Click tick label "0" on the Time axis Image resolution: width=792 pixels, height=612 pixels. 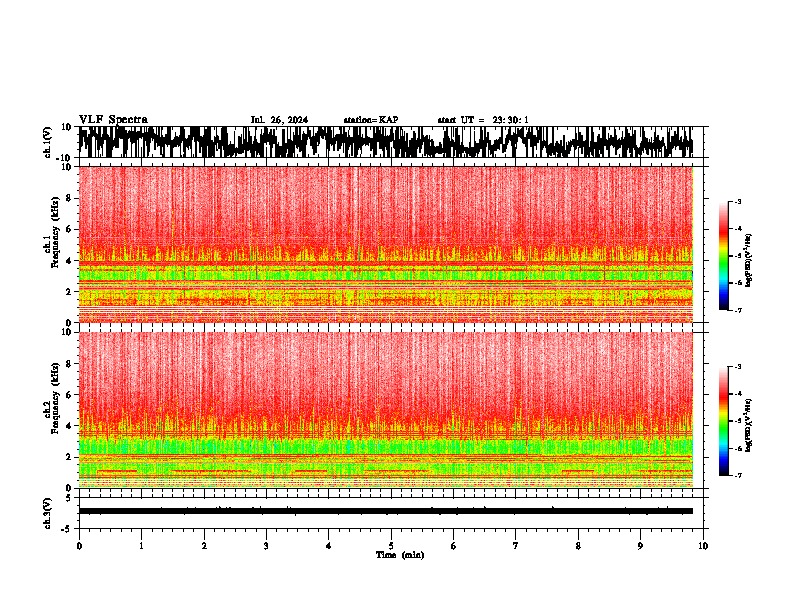(79, 546)
